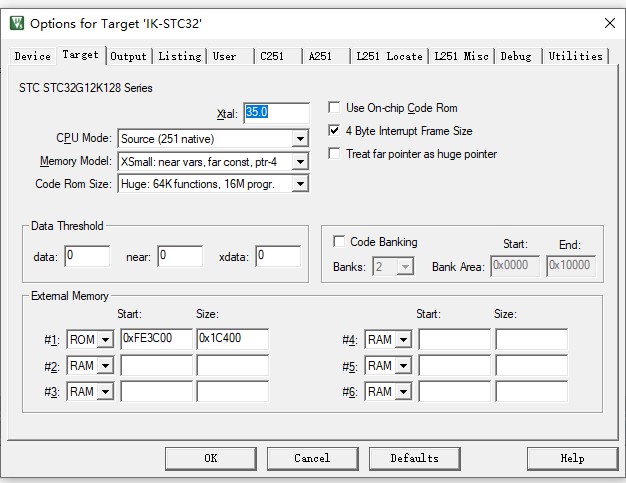Switch to the Device tab

coord(33,56)
